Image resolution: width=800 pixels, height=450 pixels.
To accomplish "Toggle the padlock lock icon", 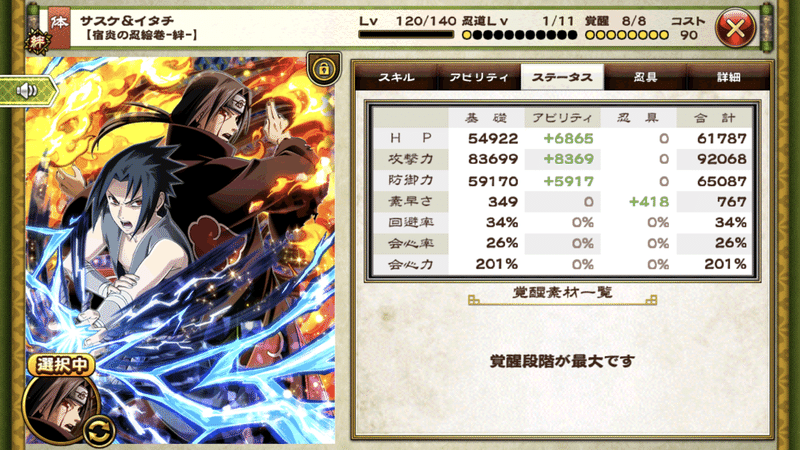I will (x=323, y=68).
